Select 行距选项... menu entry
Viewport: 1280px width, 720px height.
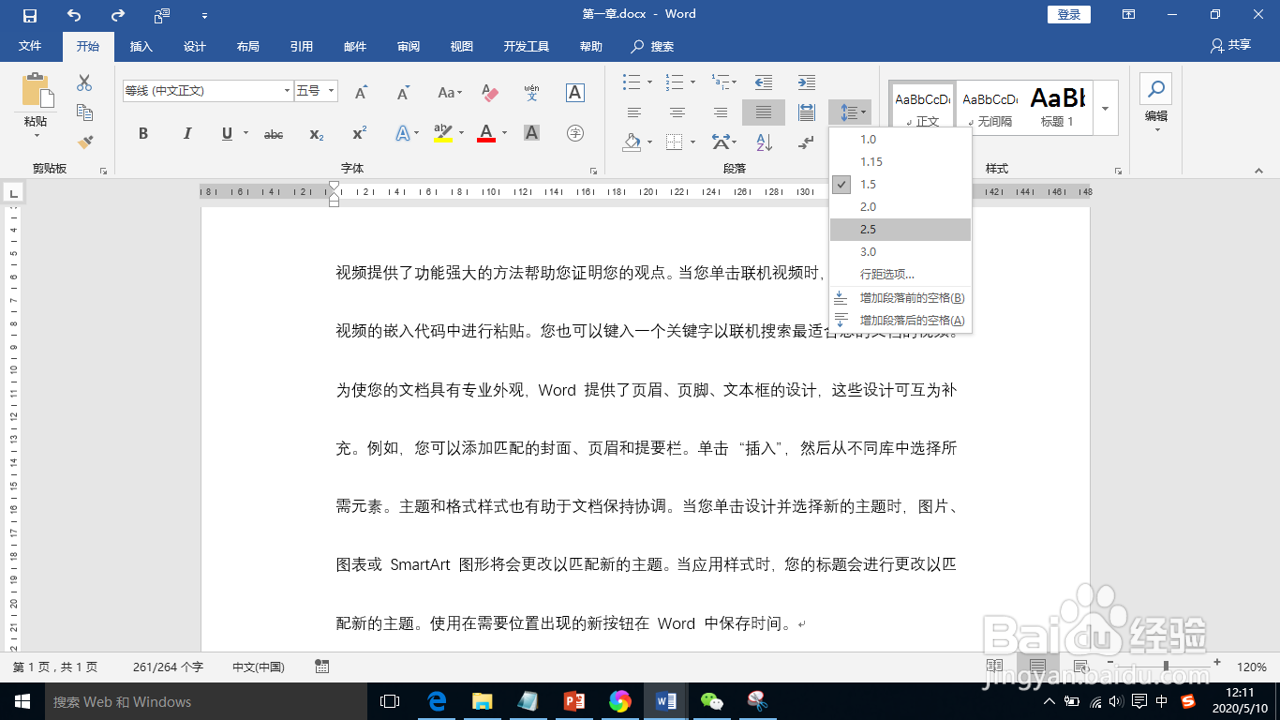pyautogui.click(x=900, y=274)
